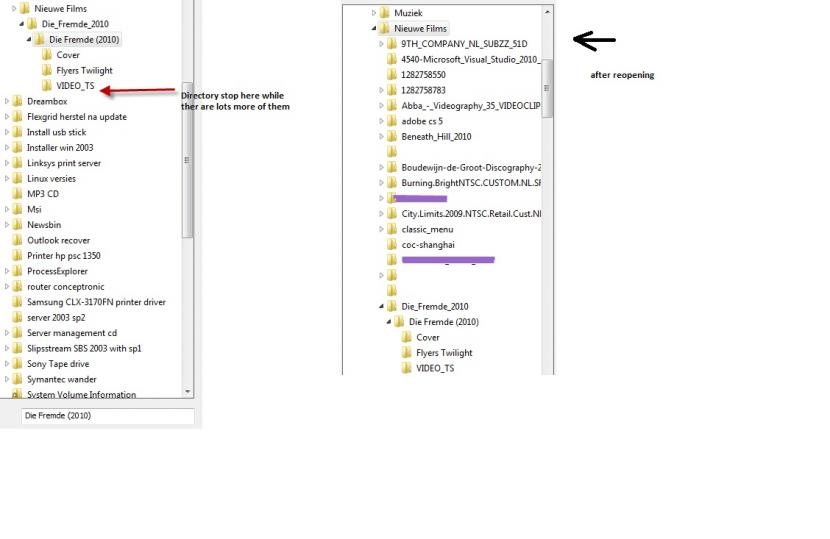Click the Outlook recover folder icon
The height and width of the screenshot is (539, 830).
(x=17, y=240)
